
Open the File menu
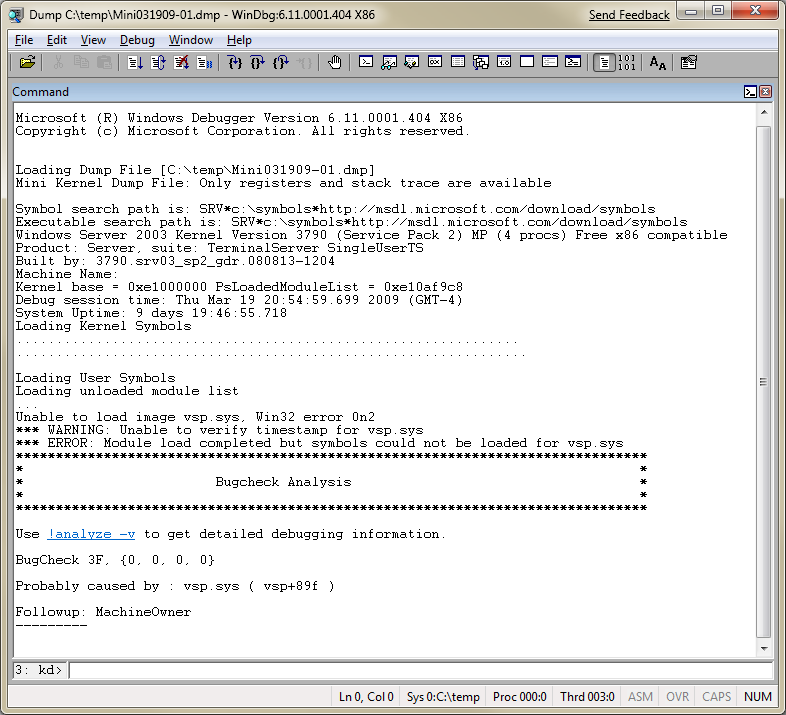[24, 40]
